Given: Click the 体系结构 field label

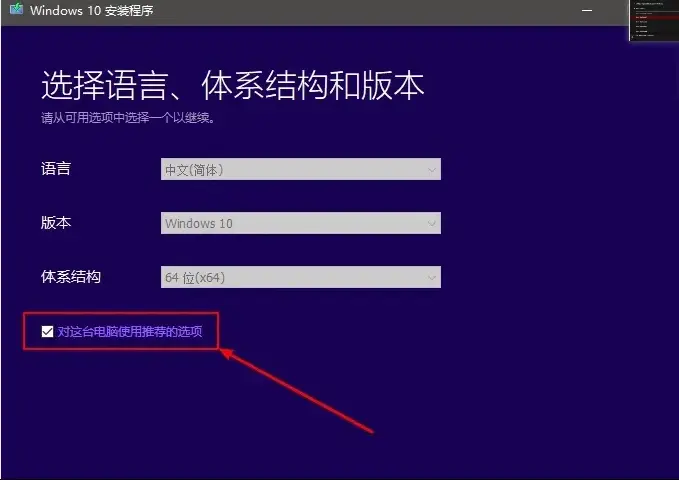Looking at the screenshot, I should (x=71, y=277).
